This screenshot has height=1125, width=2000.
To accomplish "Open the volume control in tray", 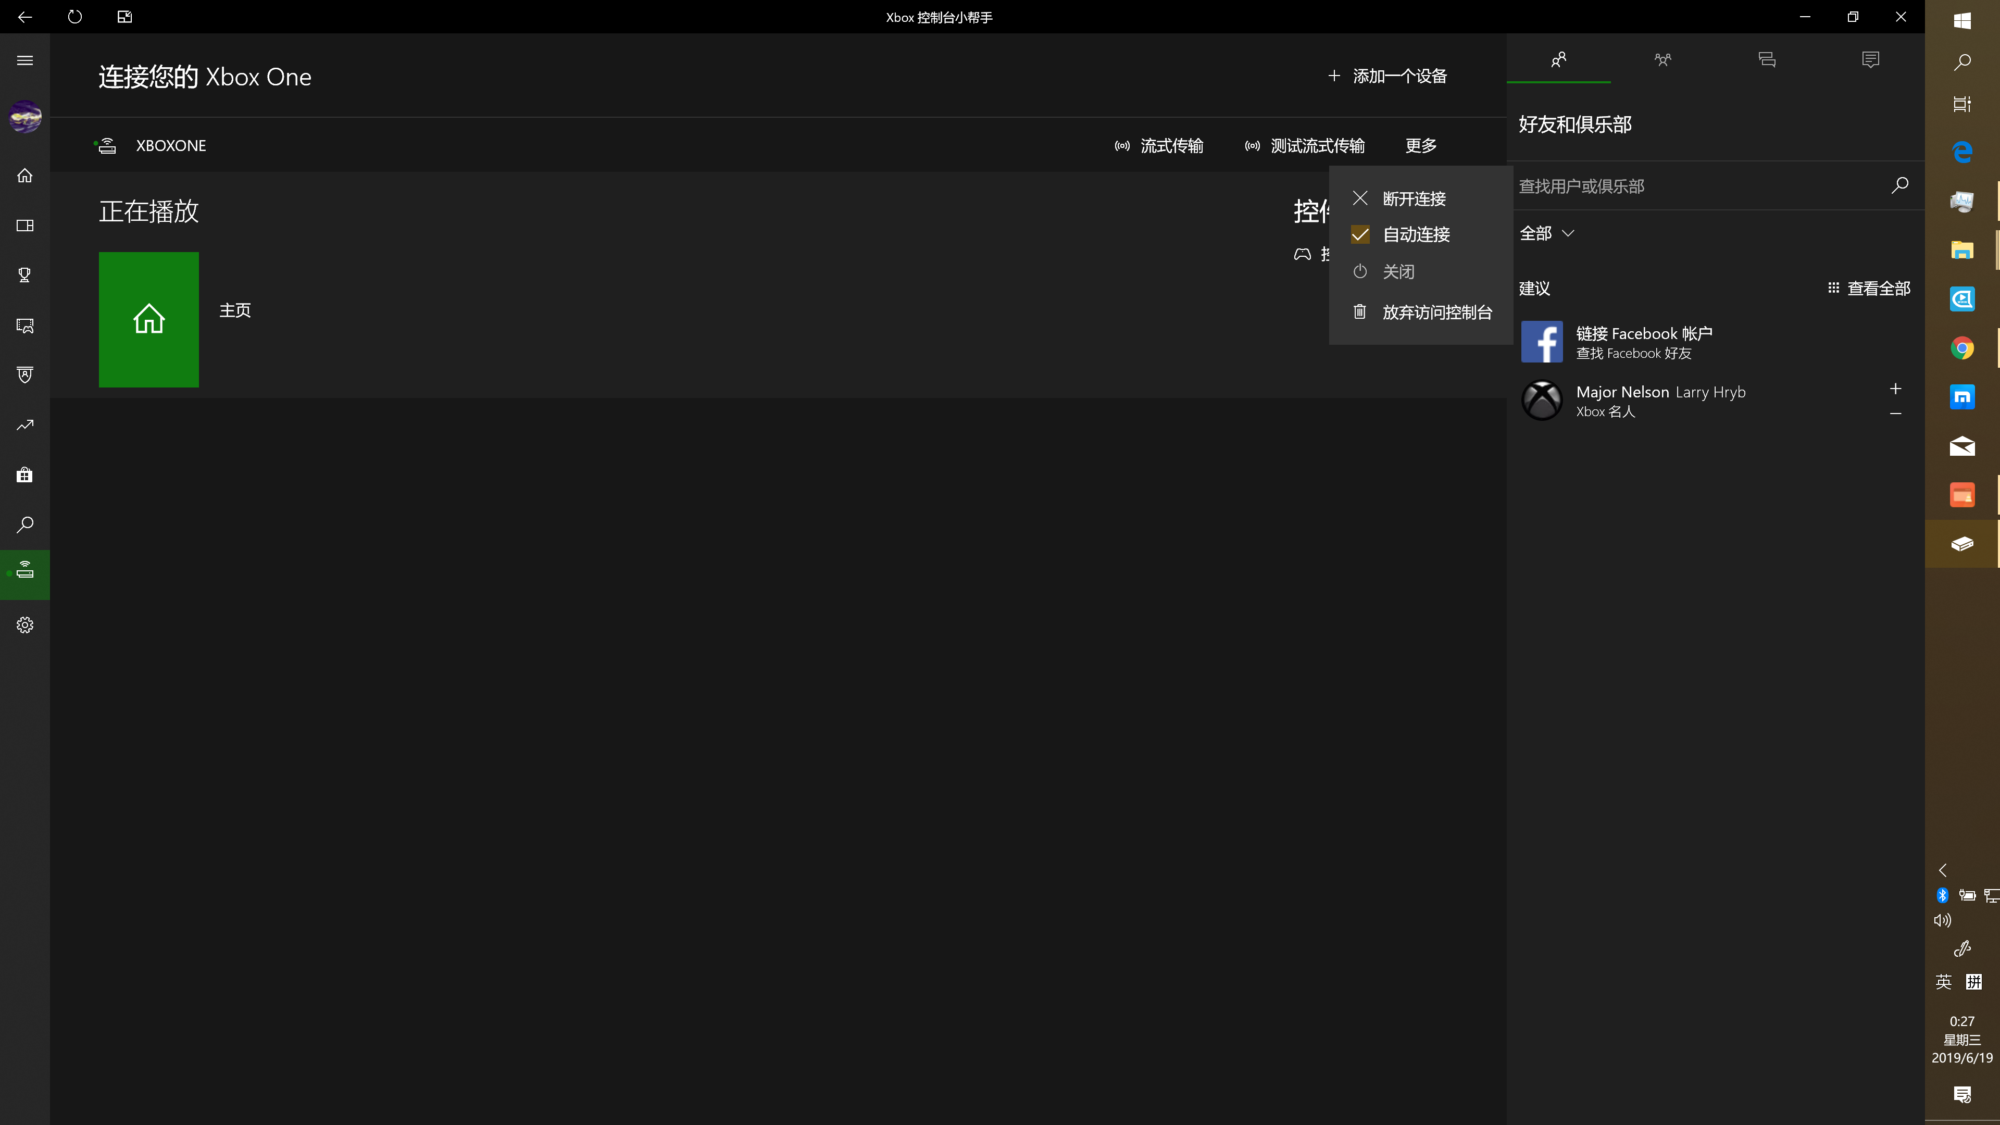I will click(1943, 920).
